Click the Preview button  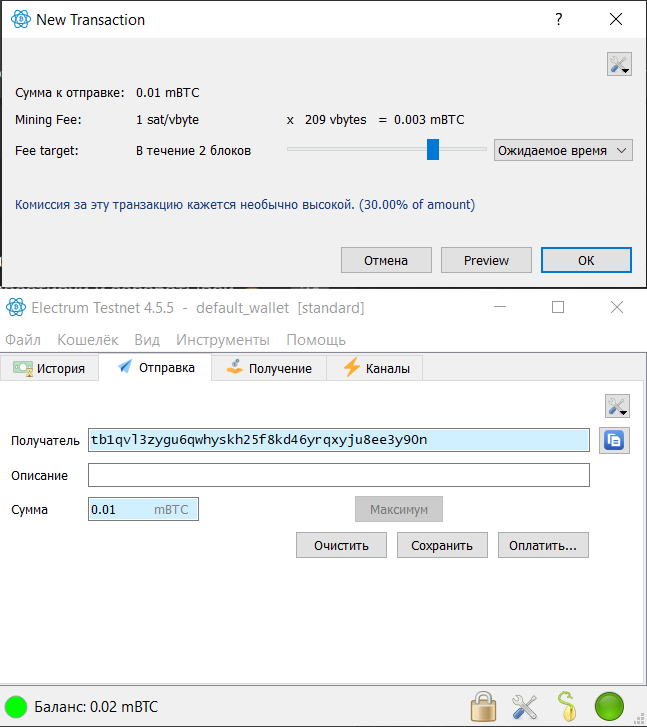click(x=486, y=261)
